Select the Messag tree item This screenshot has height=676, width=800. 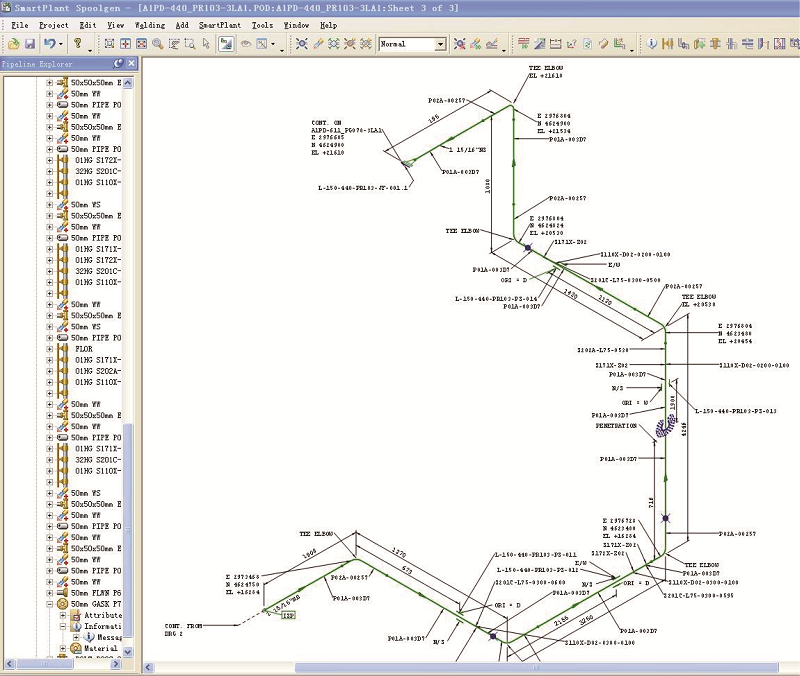click(x=109, y=637)
